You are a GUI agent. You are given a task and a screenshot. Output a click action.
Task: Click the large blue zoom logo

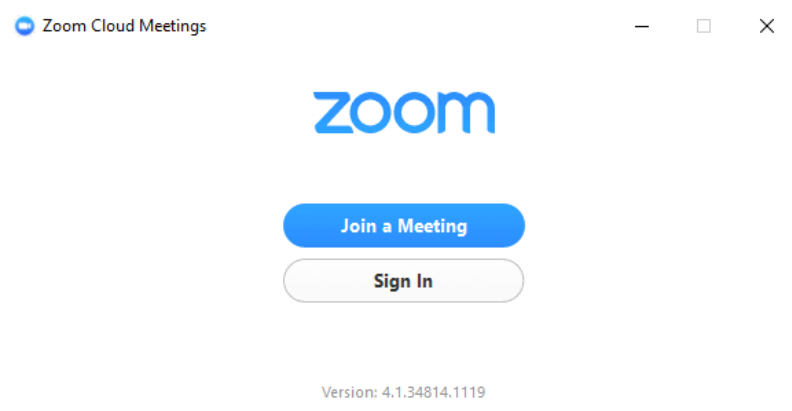tap(403, 113)
